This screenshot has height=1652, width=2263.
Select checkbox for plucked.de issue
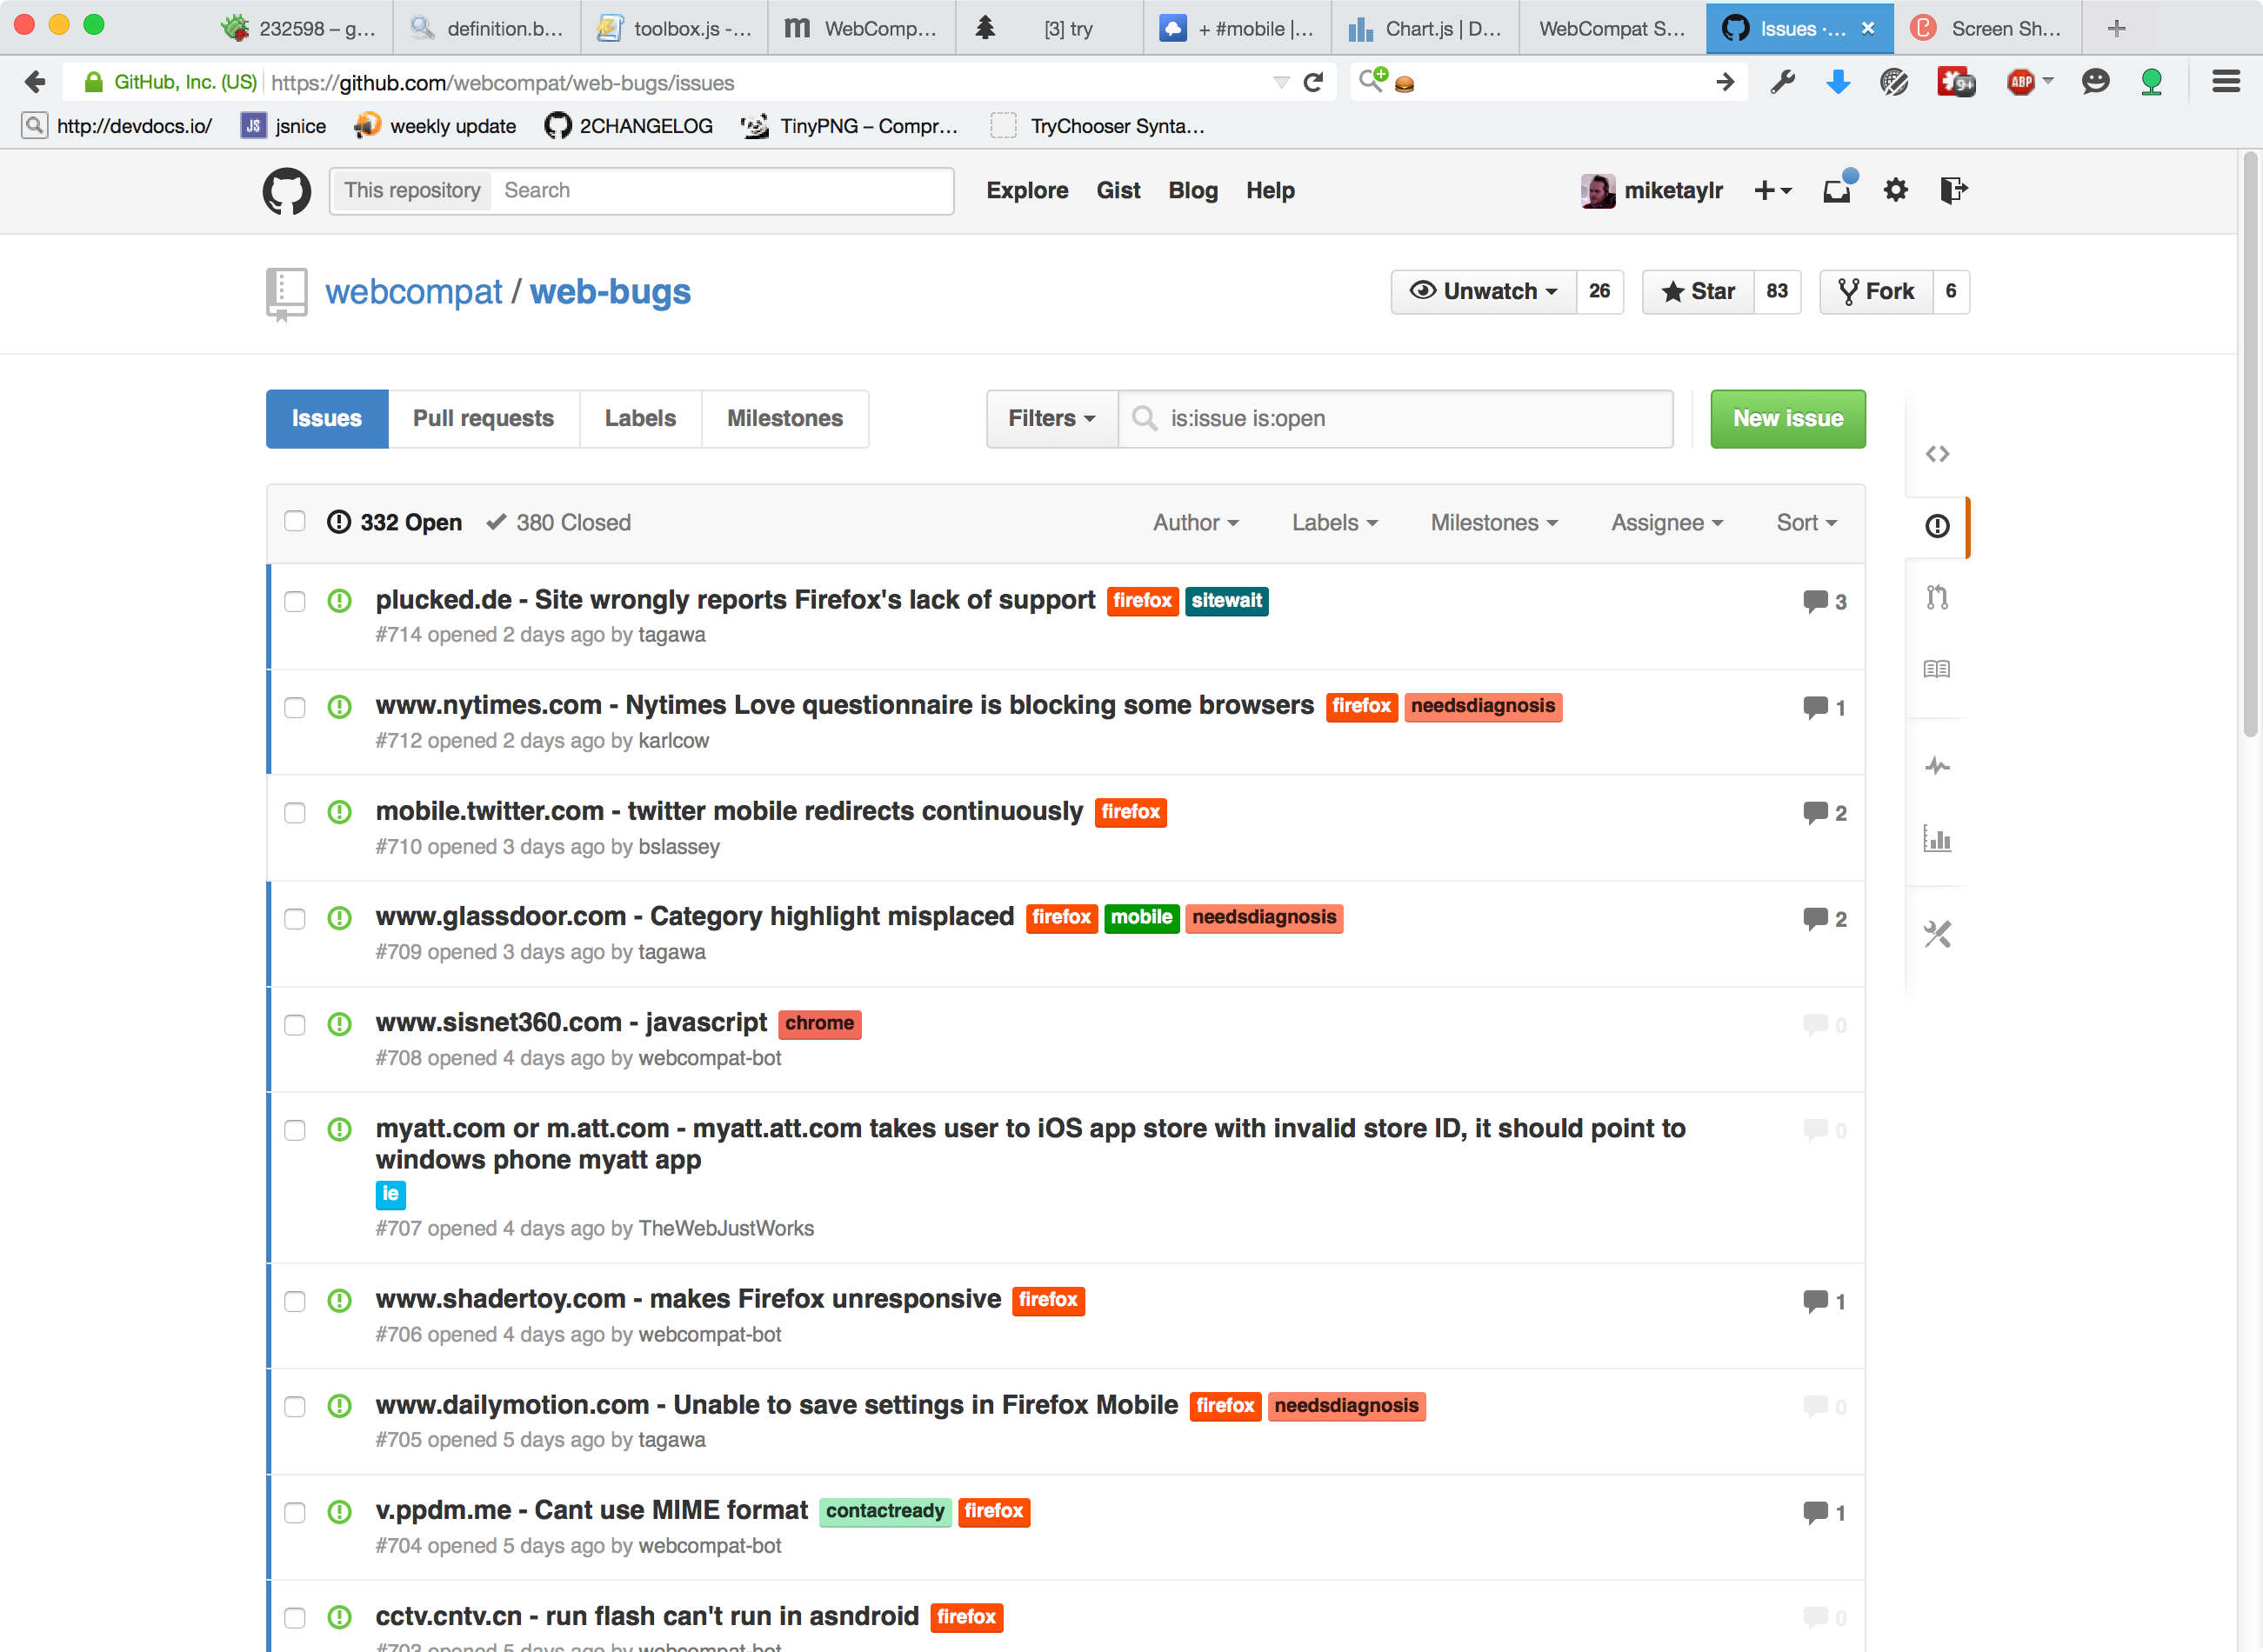click(x=295, y=601)
